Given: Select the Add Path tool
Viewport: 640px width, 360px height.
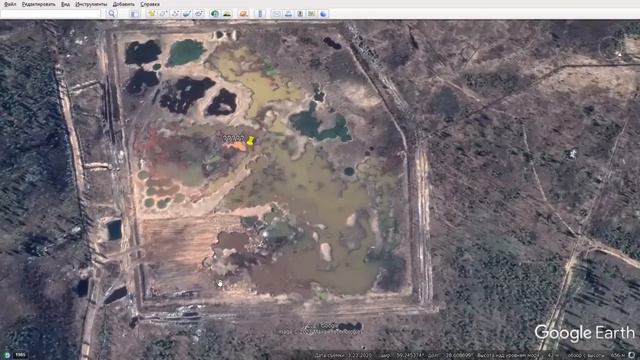Looking at the screenshot, I should click(x=175, y=13).
